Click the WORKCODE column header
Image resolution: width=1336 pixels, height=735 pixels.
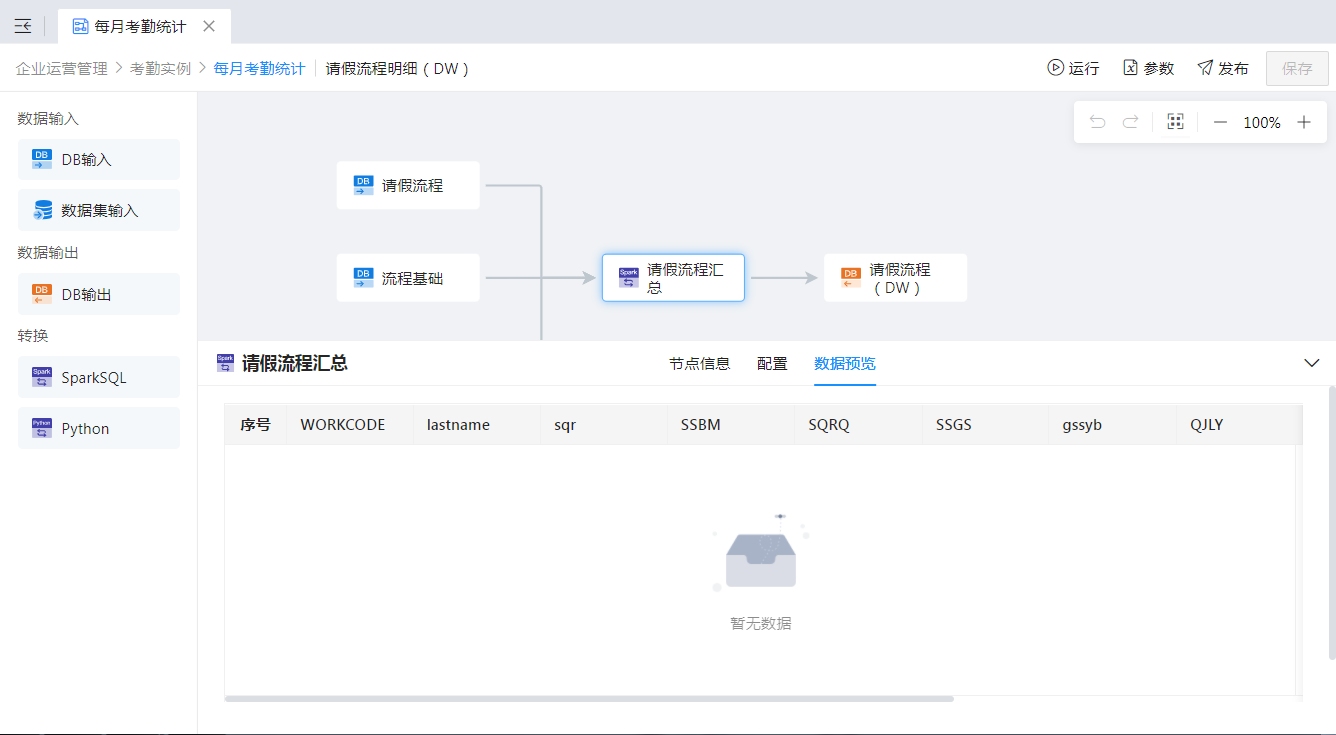tap(343, 425)
